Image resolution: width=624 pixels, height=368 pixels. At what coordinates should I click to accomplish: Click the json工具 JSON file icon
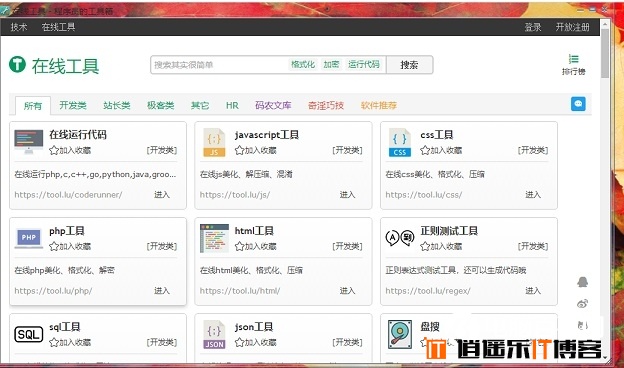(x=214, y=335)
